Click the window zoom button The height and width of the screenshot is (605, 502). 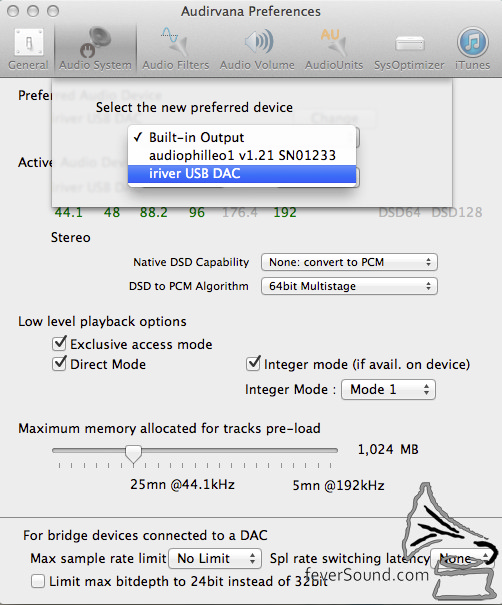pos(53,11)
